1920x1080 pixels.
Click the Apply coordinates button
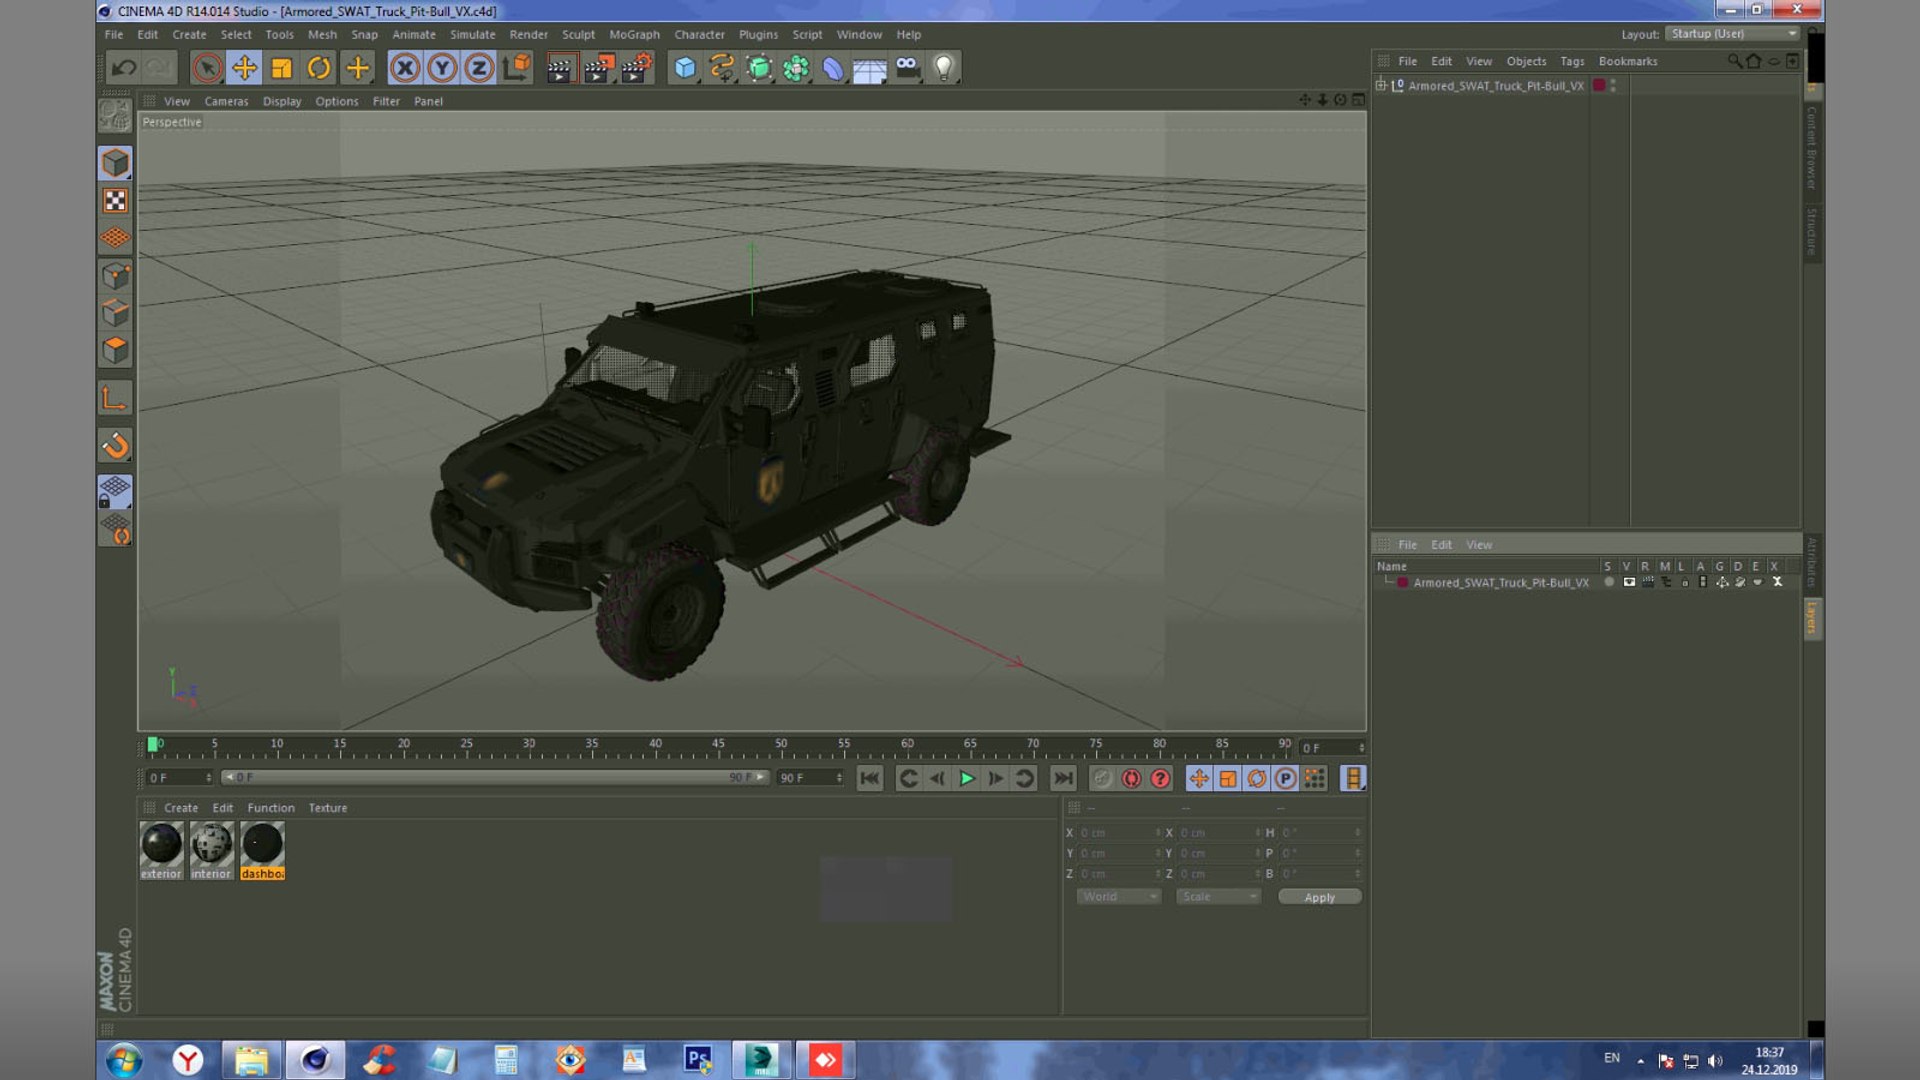pos(1319,897)
